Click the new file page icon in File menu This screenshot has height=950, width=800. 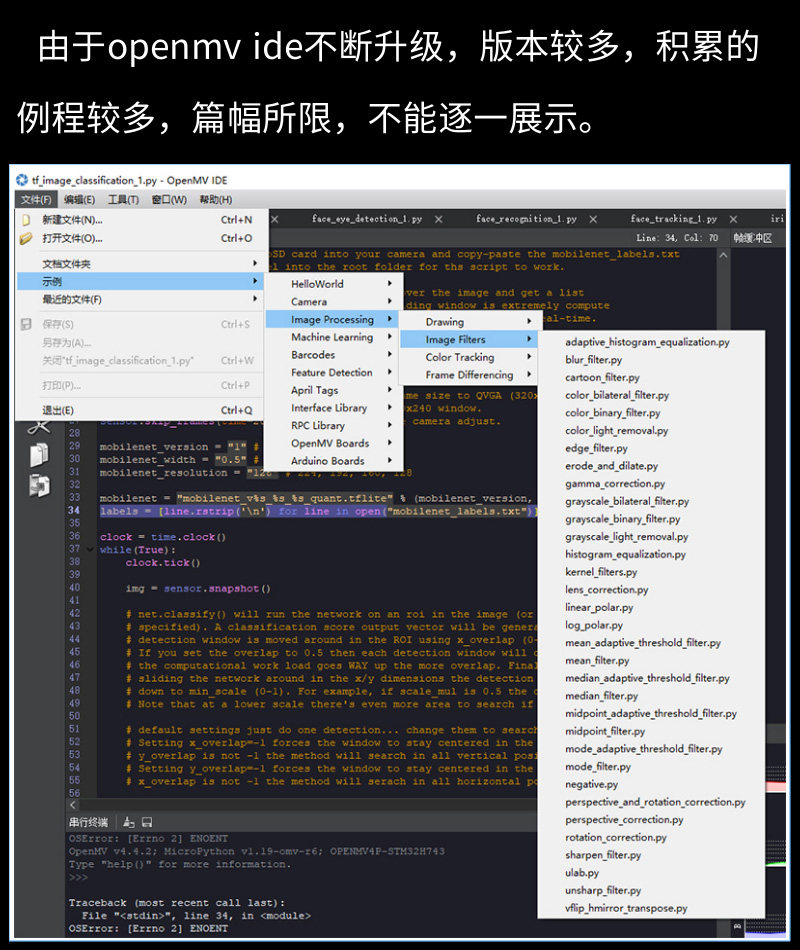26,220
